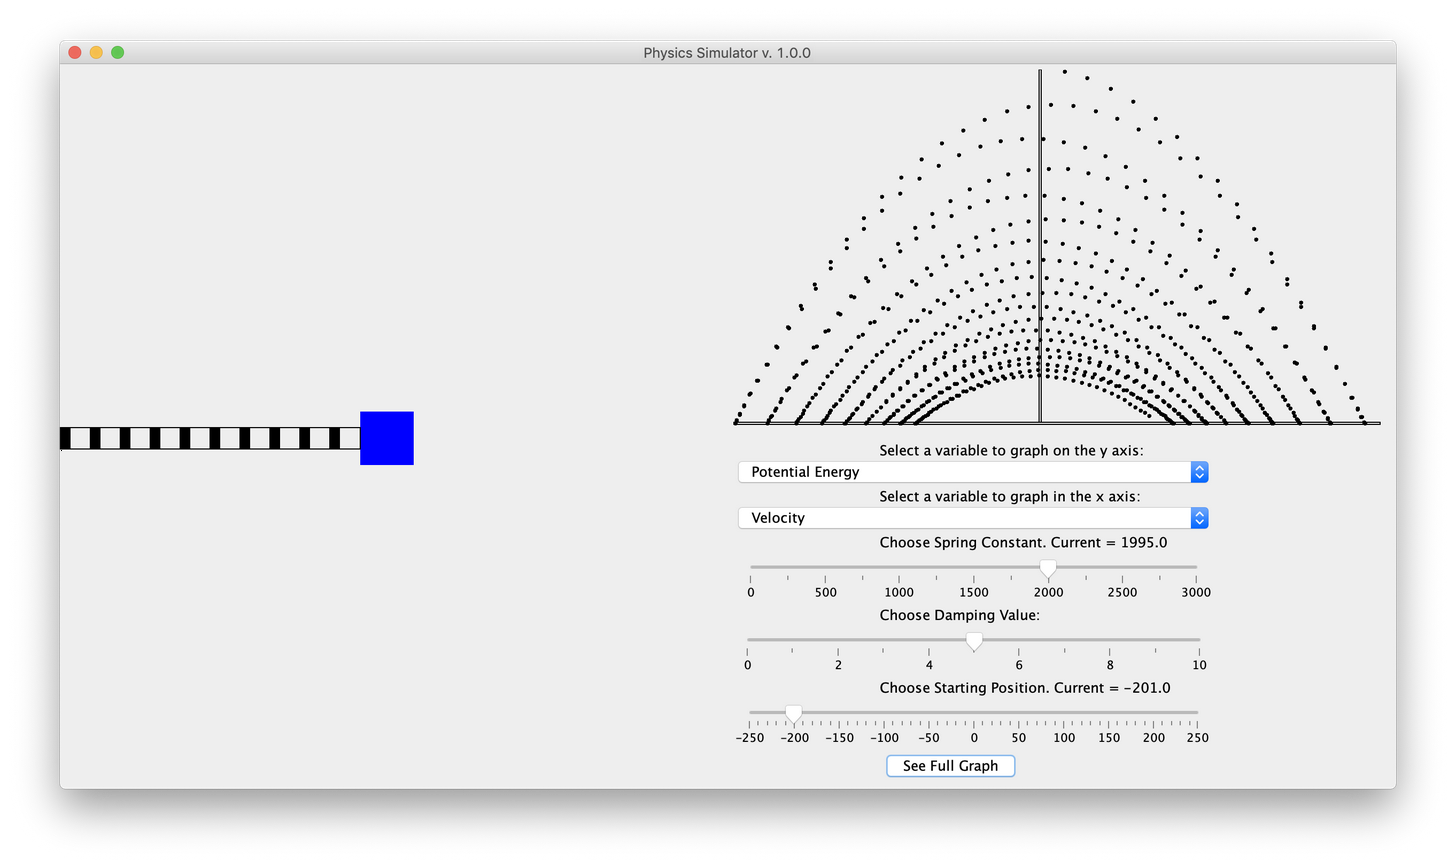
Task: Click the 'Select a variable to graph in the x axis' label
Action: [1010, 497]
